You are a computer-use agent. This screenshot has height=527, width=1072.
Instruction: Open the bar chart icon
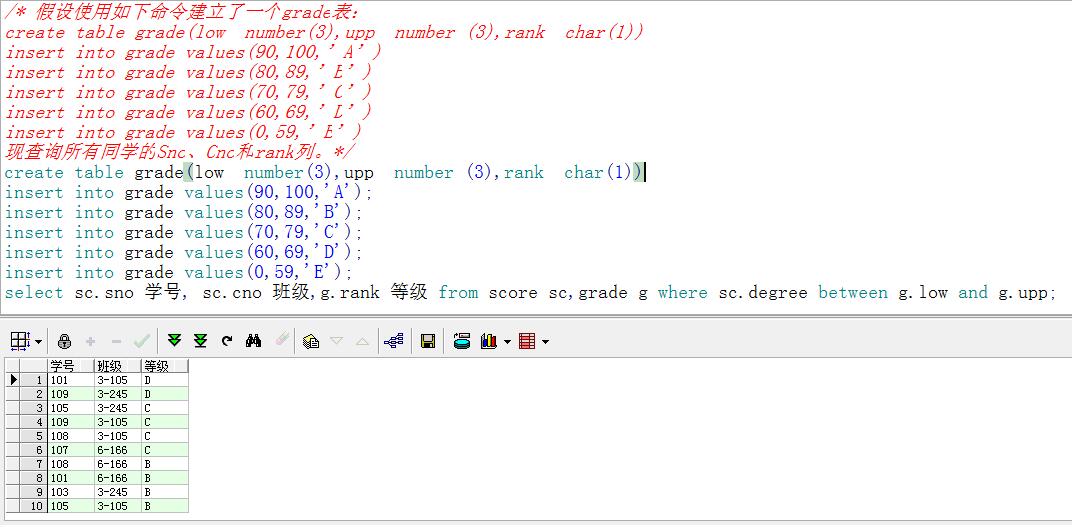(488, 340)
